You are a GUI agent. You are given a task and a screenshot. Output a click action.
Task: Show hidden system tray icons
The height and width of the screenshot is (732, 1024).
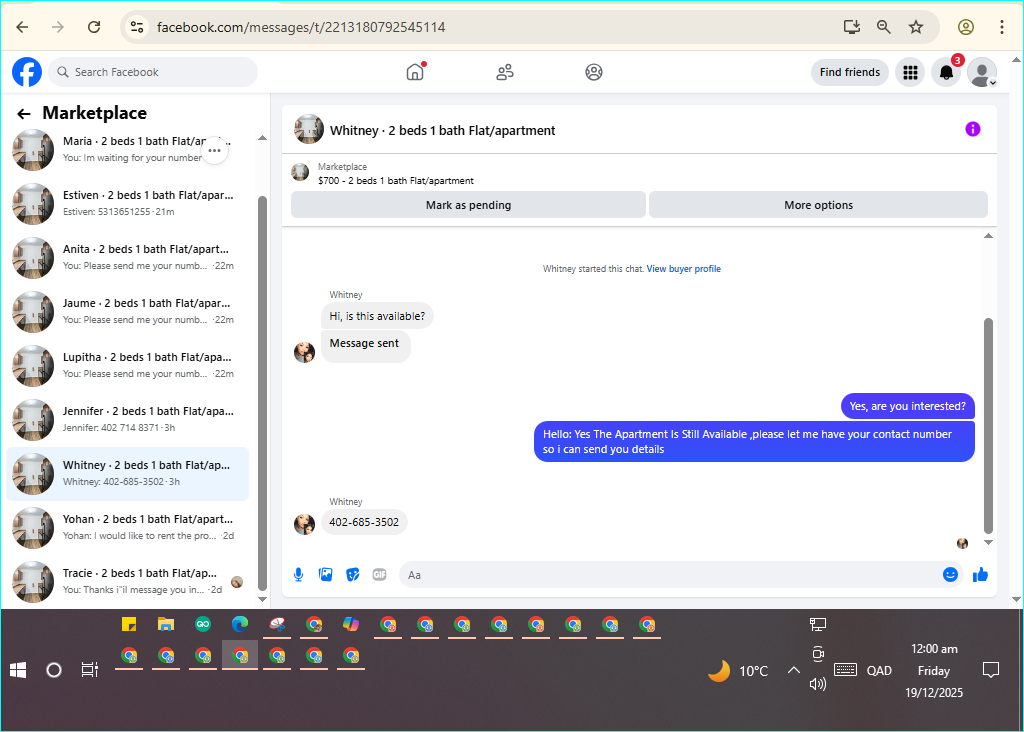click(x=793, y=670)
